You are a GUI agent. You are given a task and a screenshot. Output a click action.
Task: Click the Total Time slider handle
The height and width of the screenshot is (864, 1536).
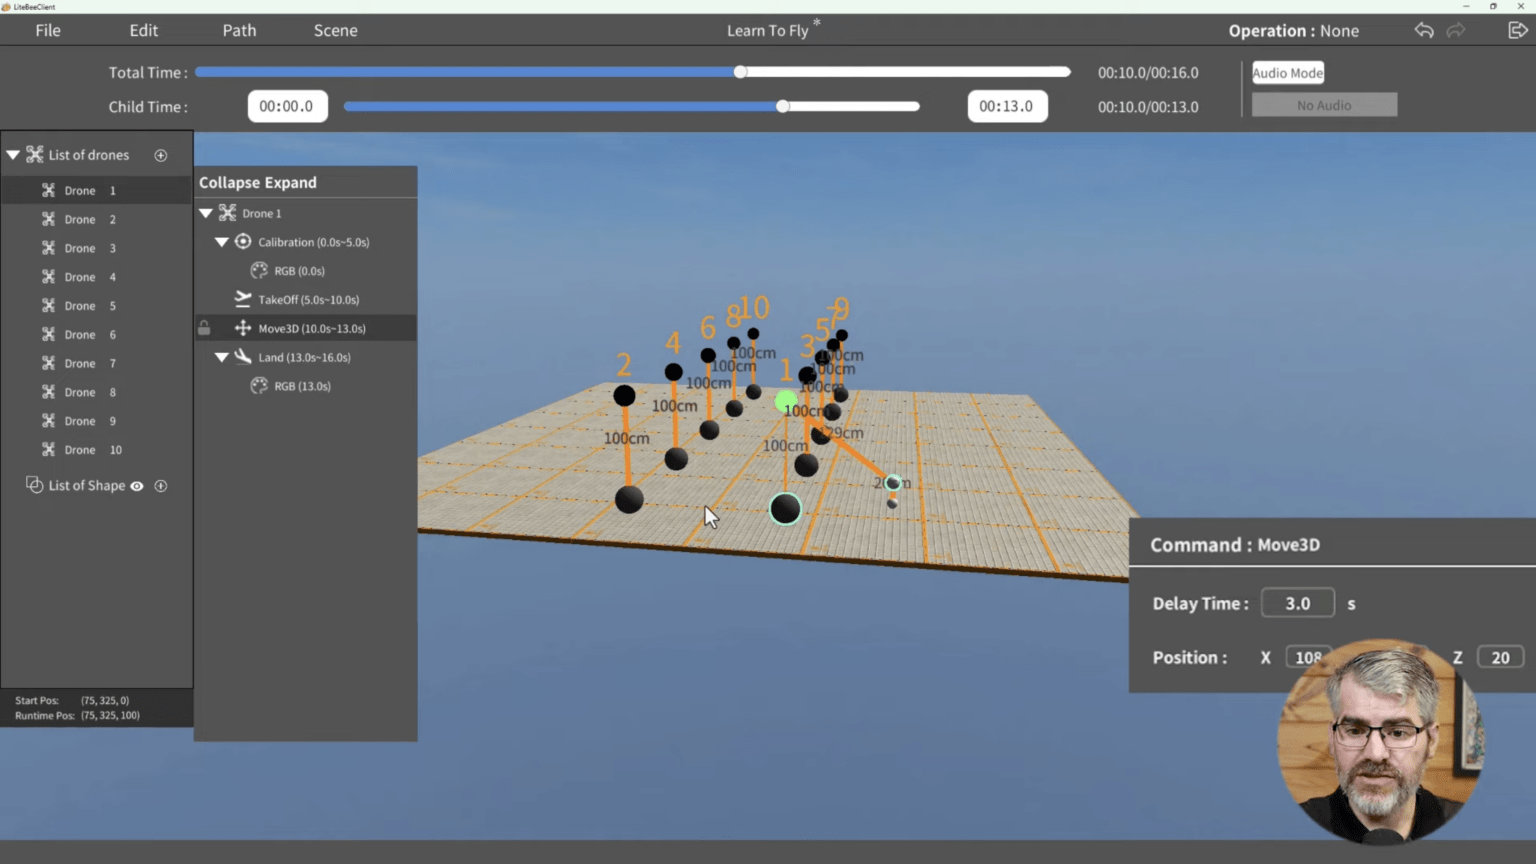point(740,72)
